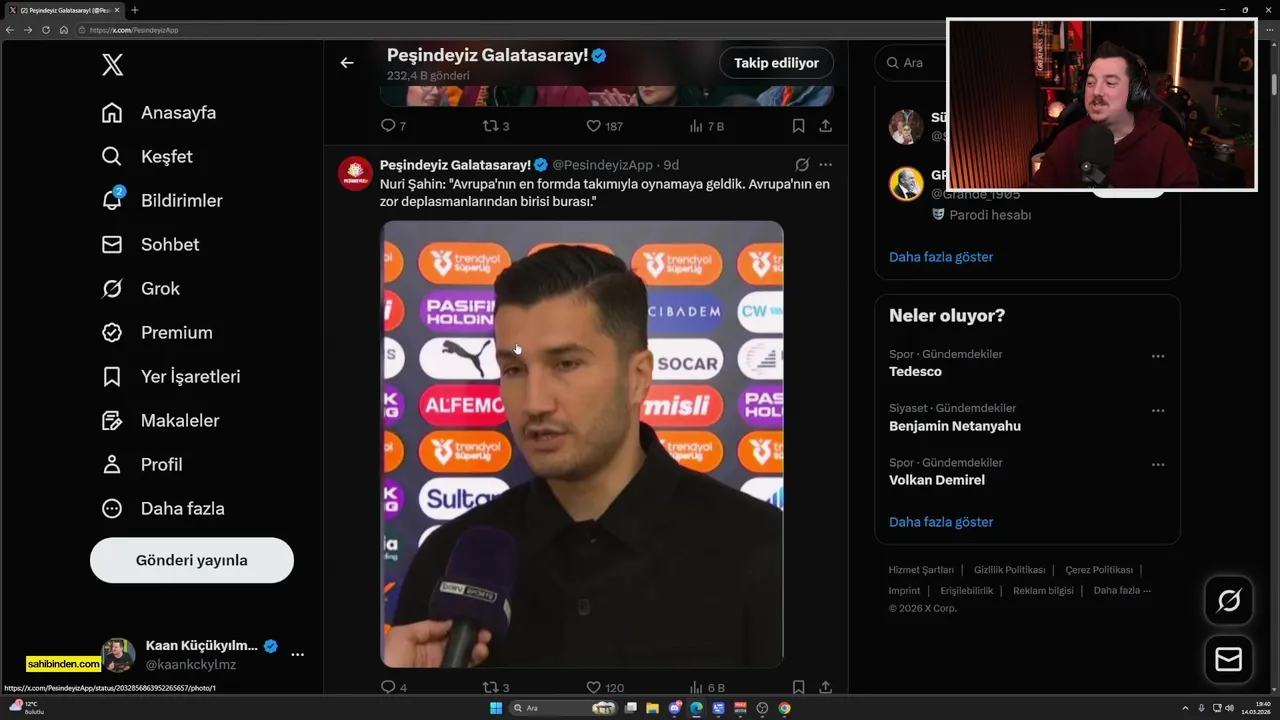The width and height of the screenshot is (1280, 720).
Task: Open the Windows Start menu
Action: click(496, 708)
